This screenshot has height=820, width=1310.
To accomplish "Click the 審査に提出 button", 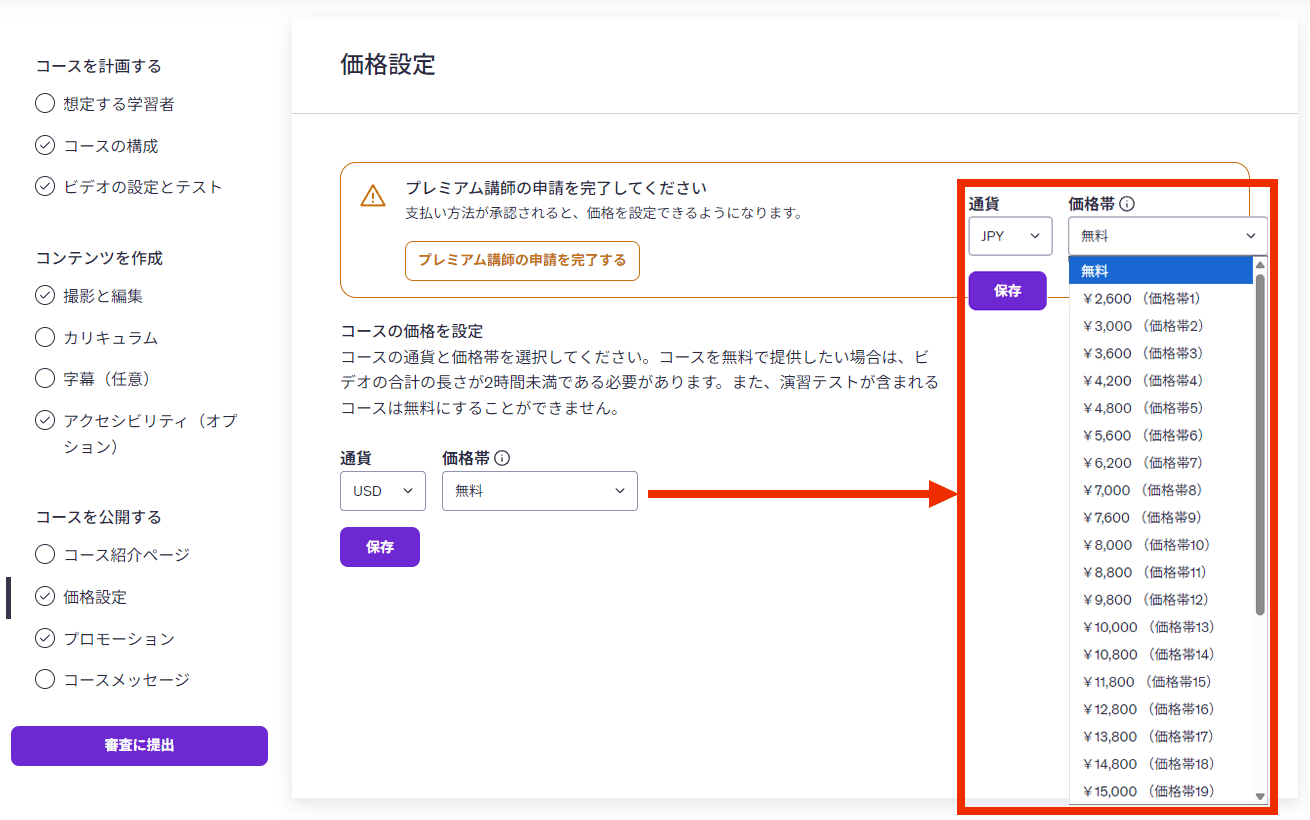I will (x=139, y=746).
